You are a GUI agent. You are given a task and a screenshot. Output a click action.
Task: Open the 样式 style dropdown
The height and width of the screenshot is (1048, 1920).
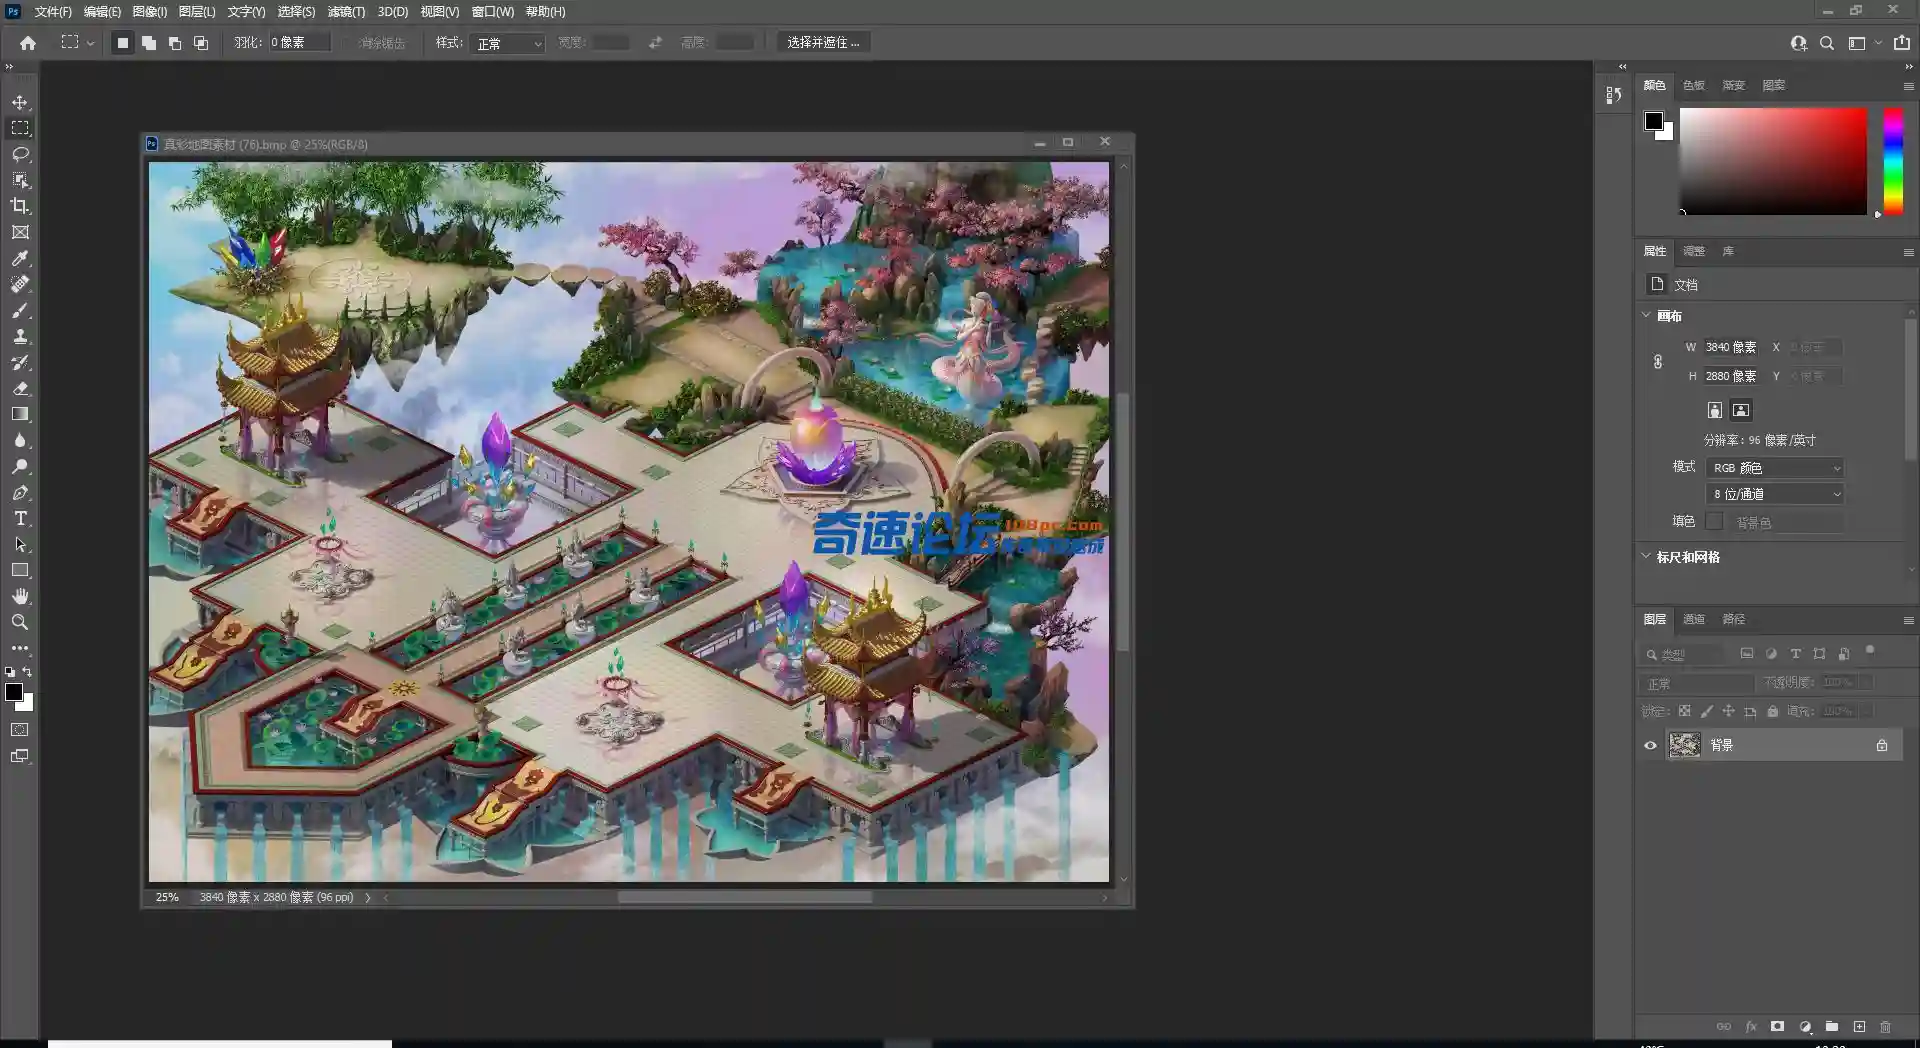pyautogui.click(x=508, y=44)
